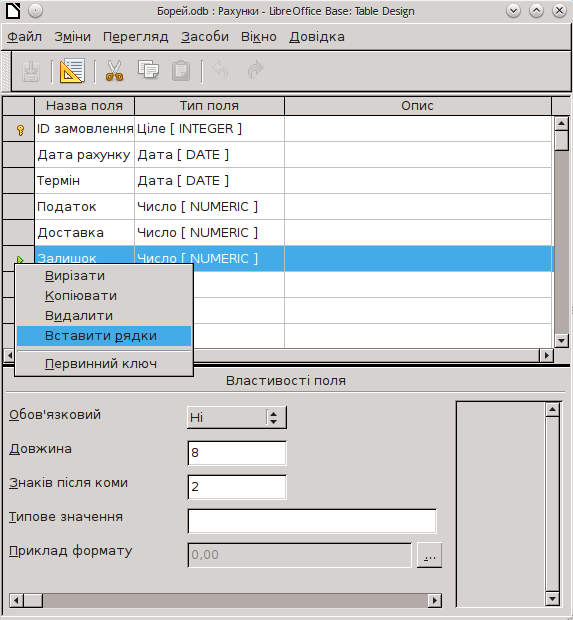This screenshot has width=573, height=620.
Task: Click the properties panel scroll left arrow
Action: pyautogui.click(x=16, y=601)
